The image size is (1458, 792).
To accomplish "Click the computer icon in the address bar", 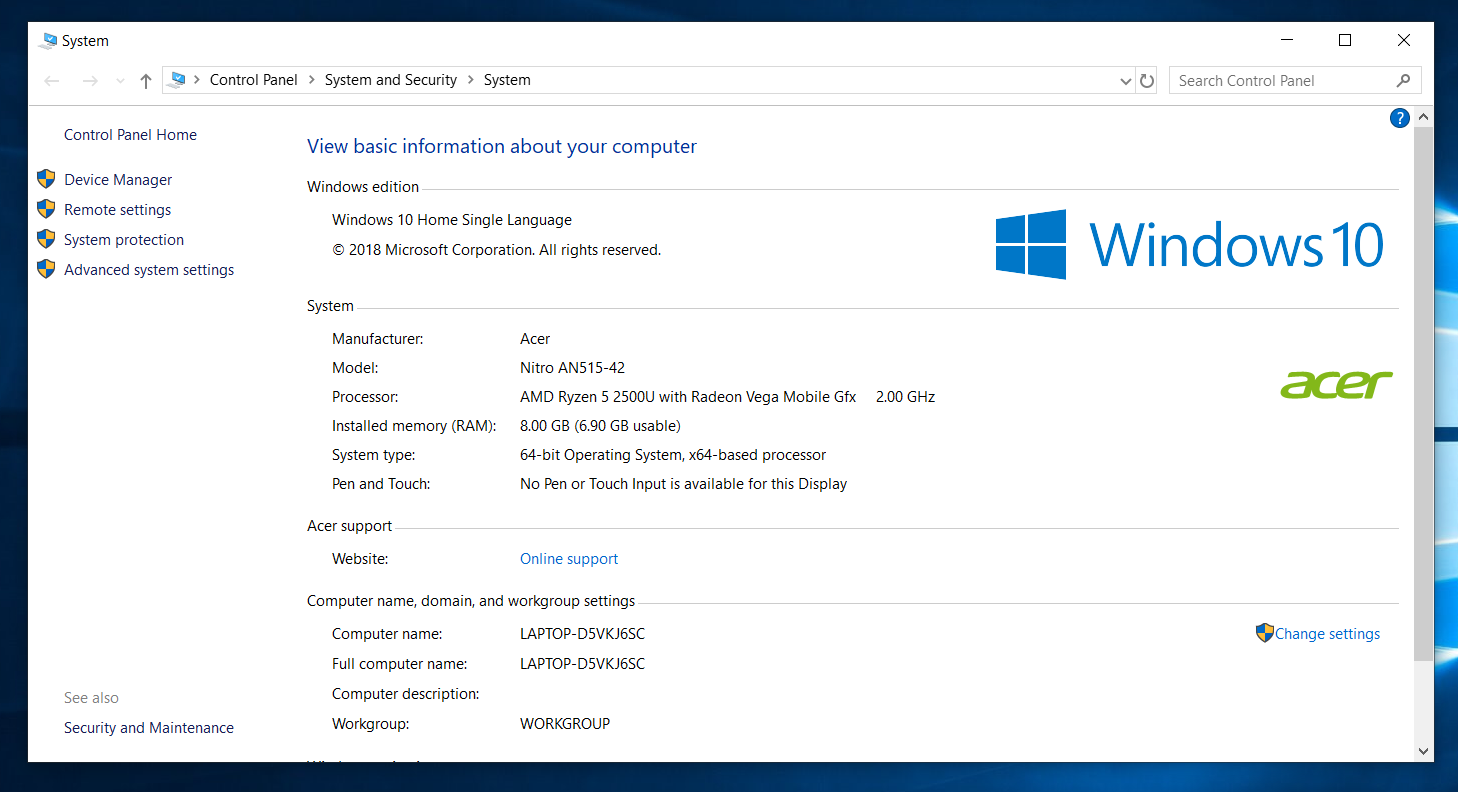I will click(x=177, y=80).
